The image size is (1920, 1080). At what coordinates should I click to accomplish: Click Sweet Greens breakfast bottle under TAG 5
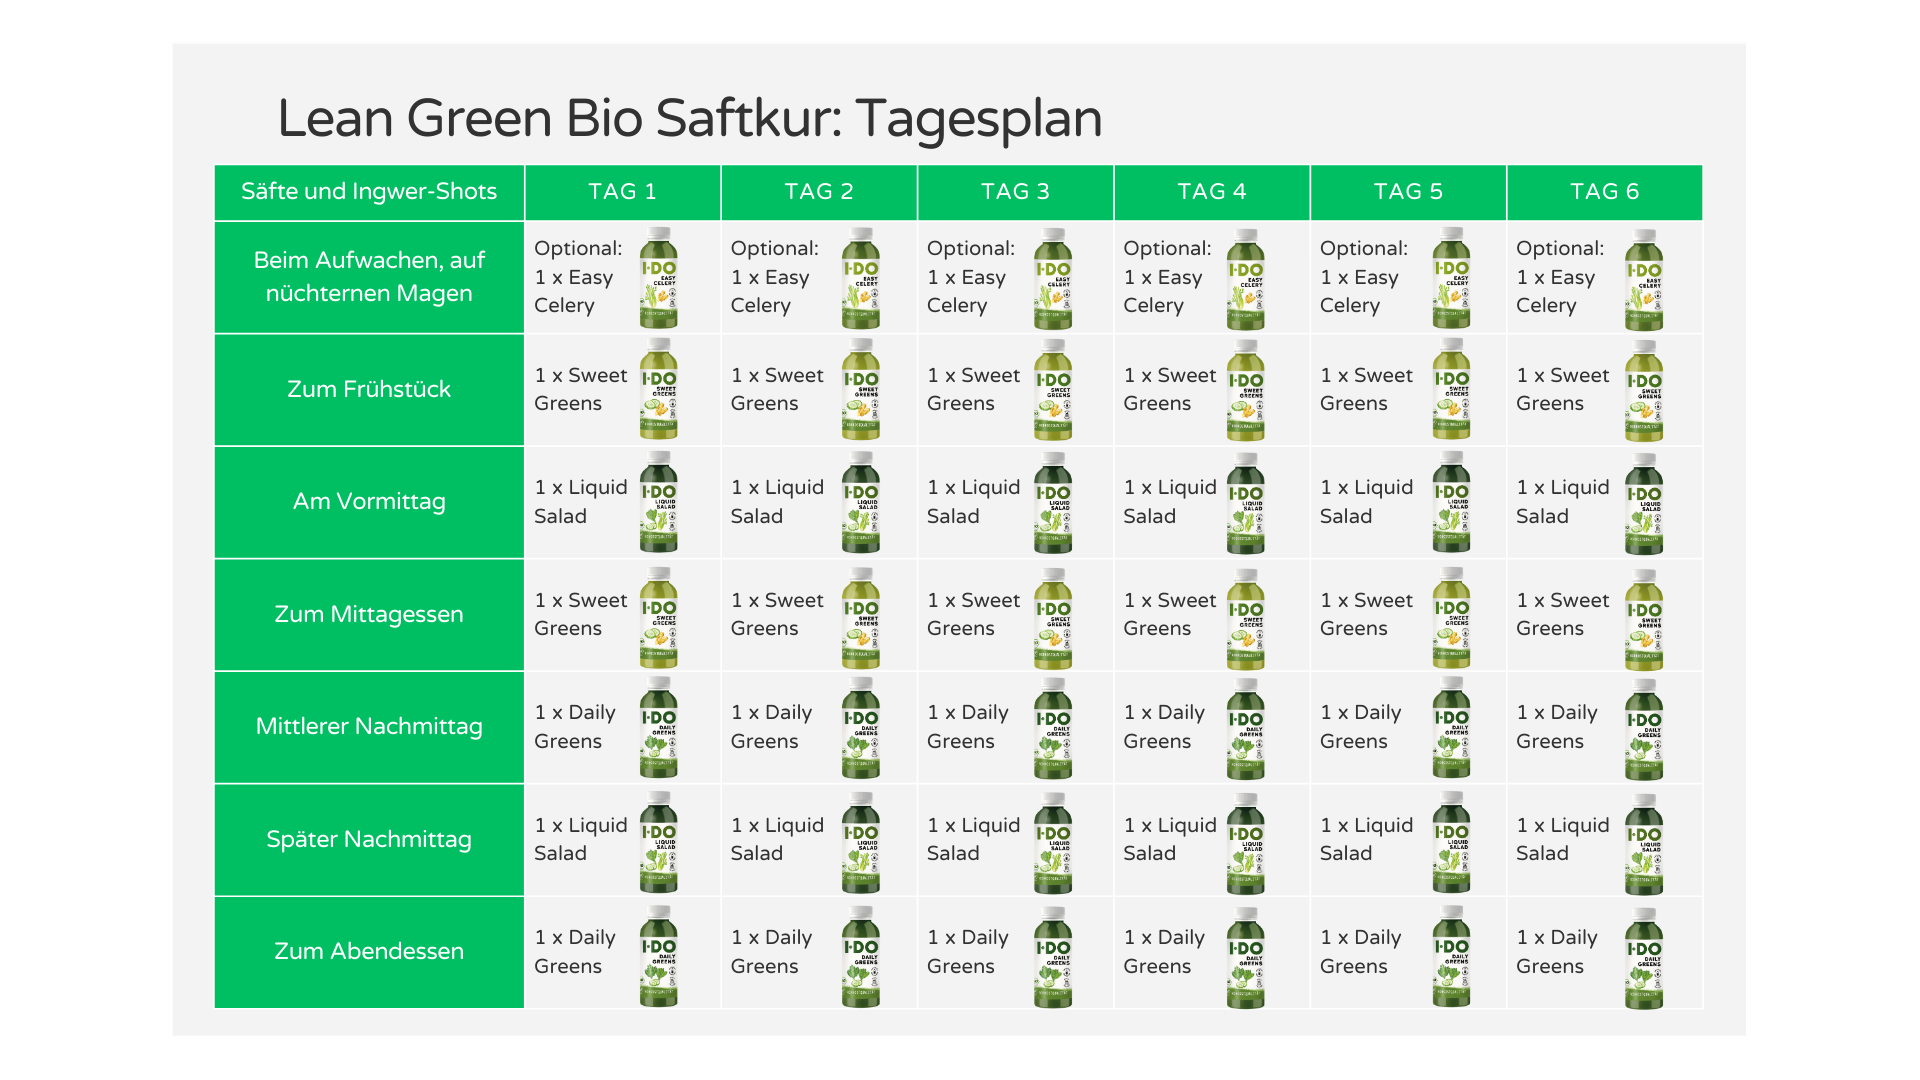pos(1451,390)
